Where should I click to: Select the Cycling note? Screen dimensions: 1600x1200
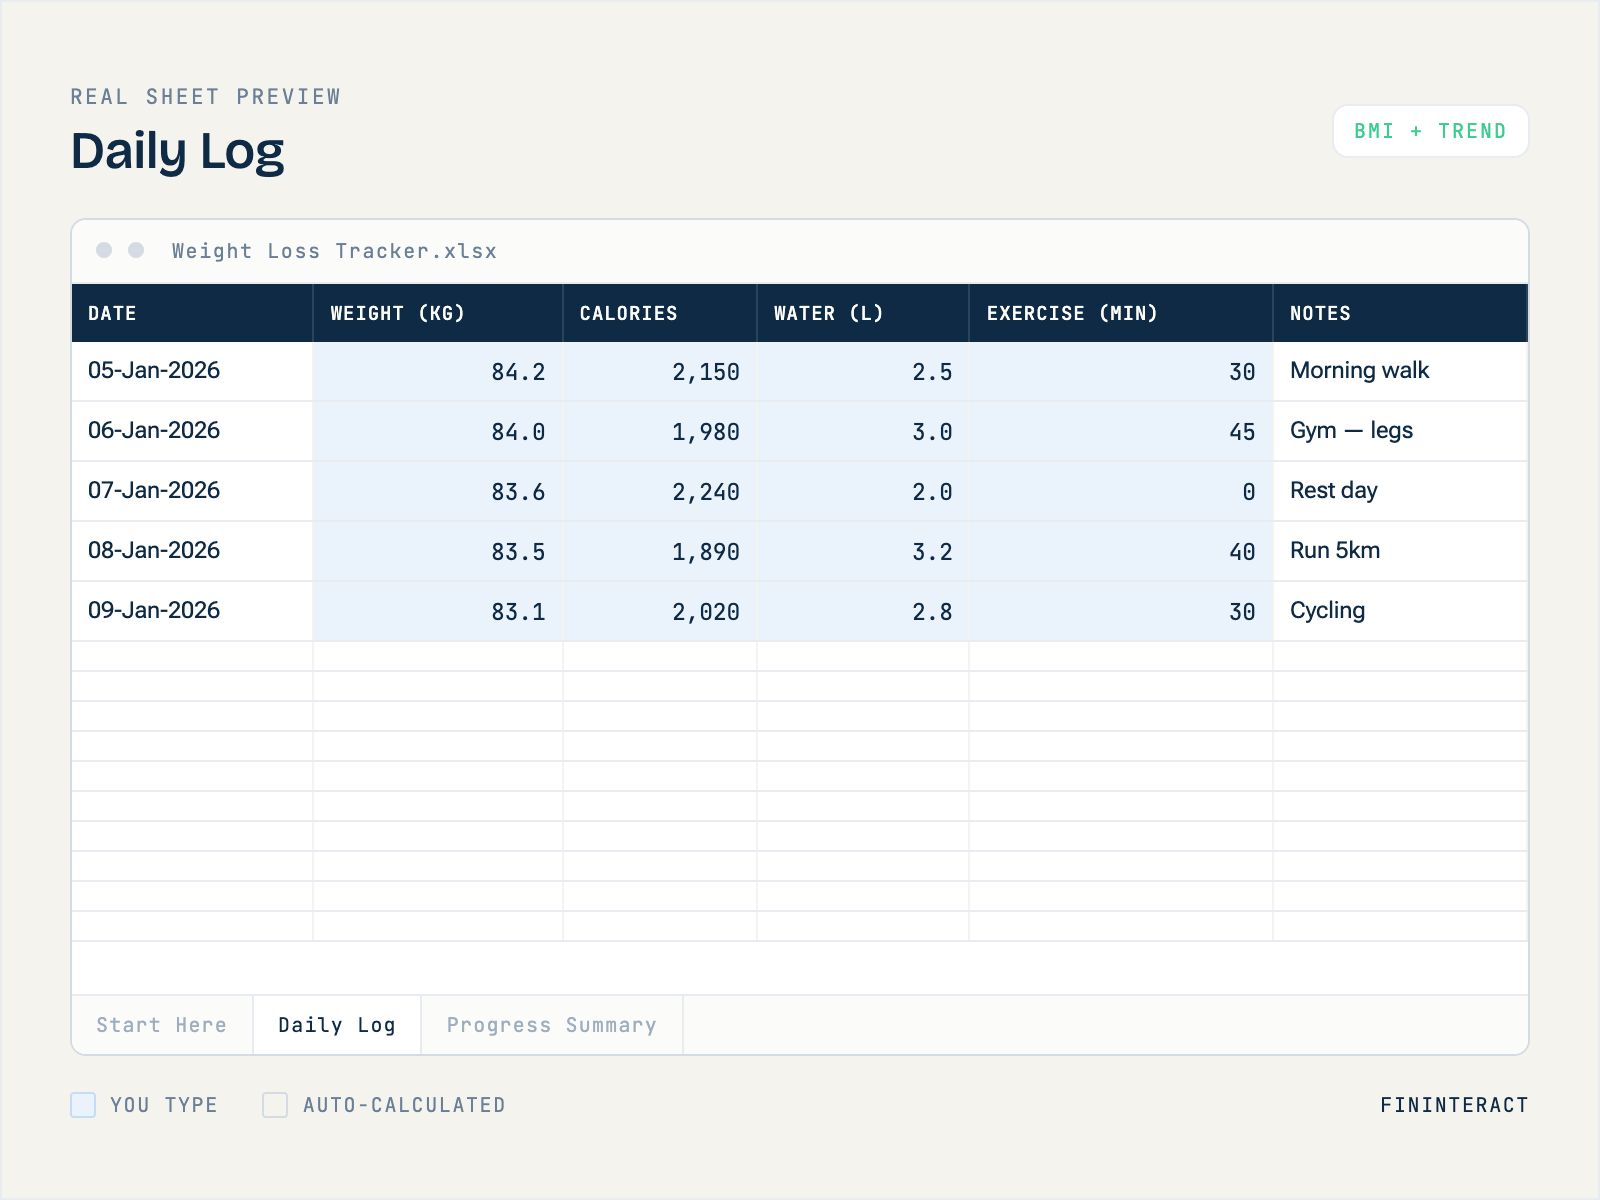1401,611
